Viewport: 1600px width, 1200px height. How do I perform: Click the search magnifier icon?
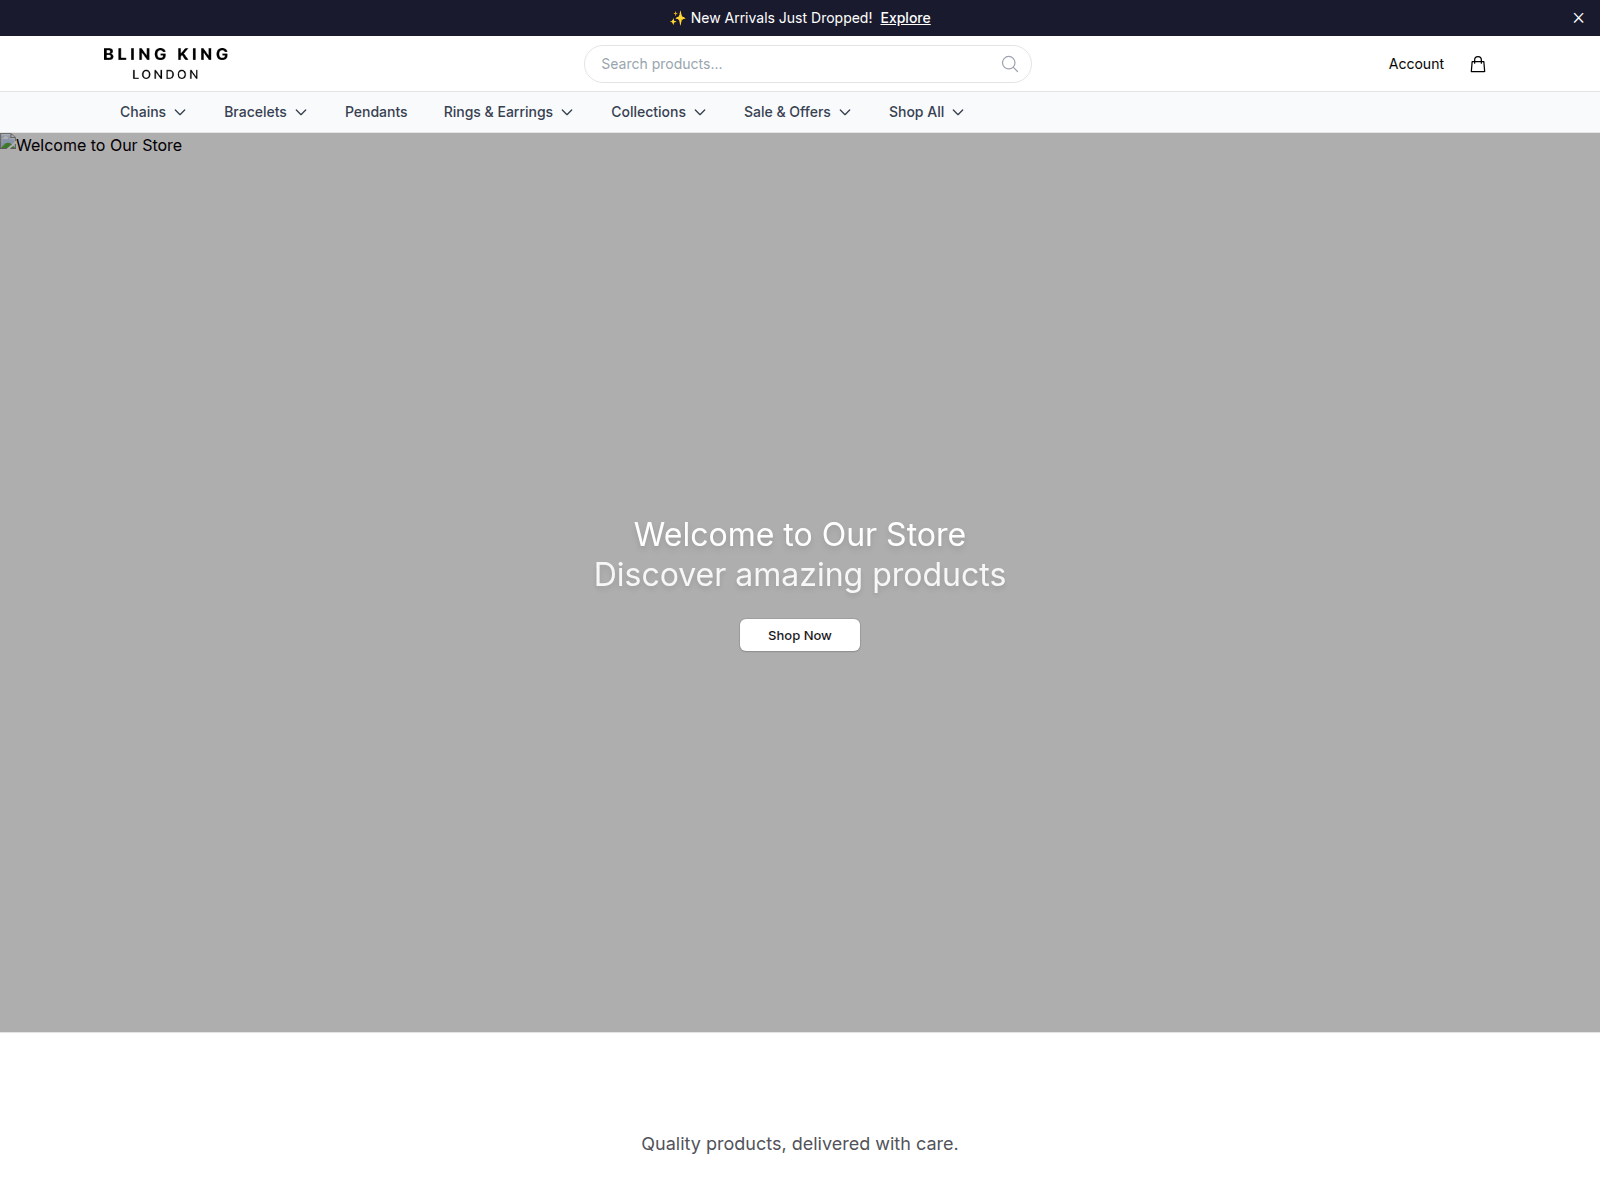(1010, 64)
